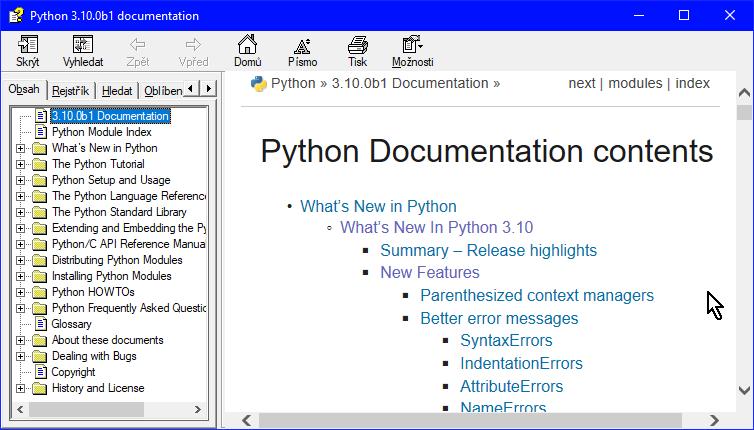Go to Domů (Home) house icon

pos(248,44)
